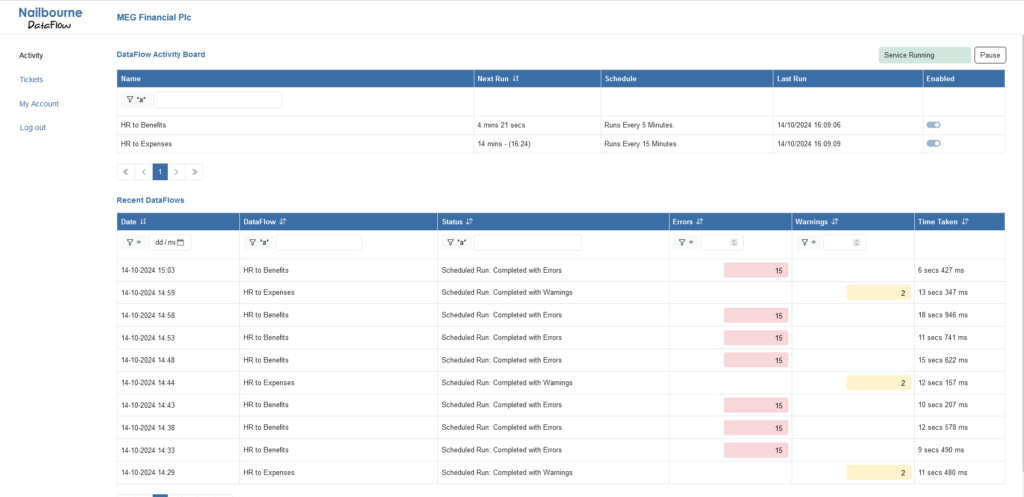Viewport: 1024px width, 497px height.
Task: Sort by the Warnings column
Action: [835, 221]
